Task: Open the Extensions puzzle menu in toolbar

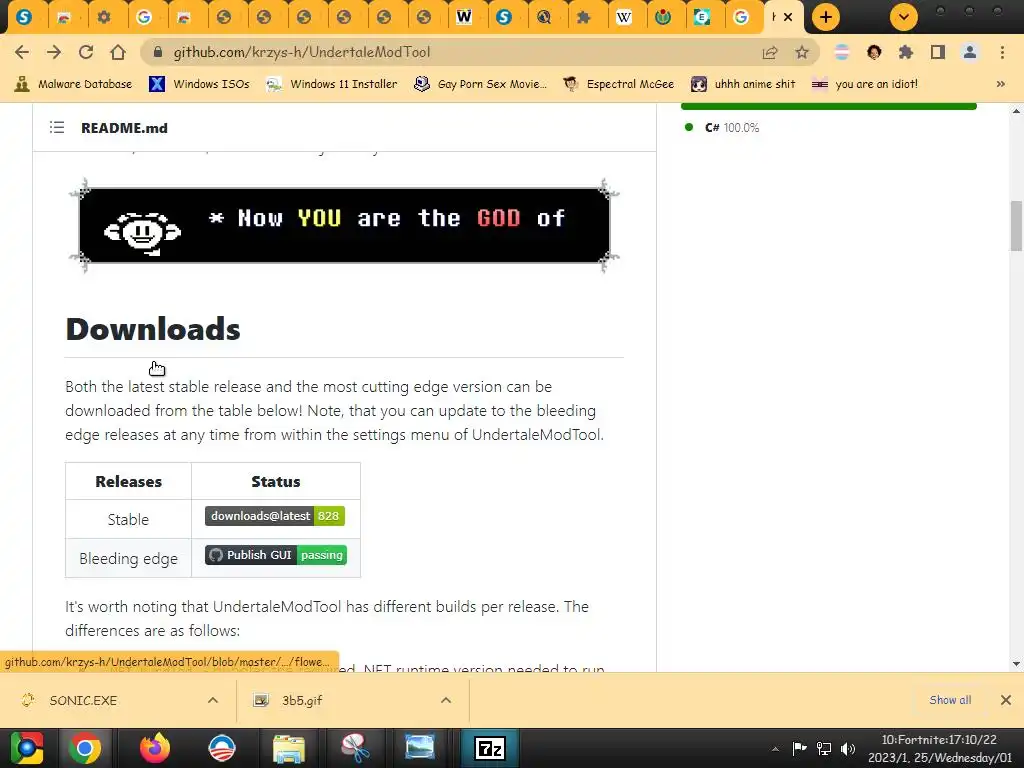Action: point(906,52)
